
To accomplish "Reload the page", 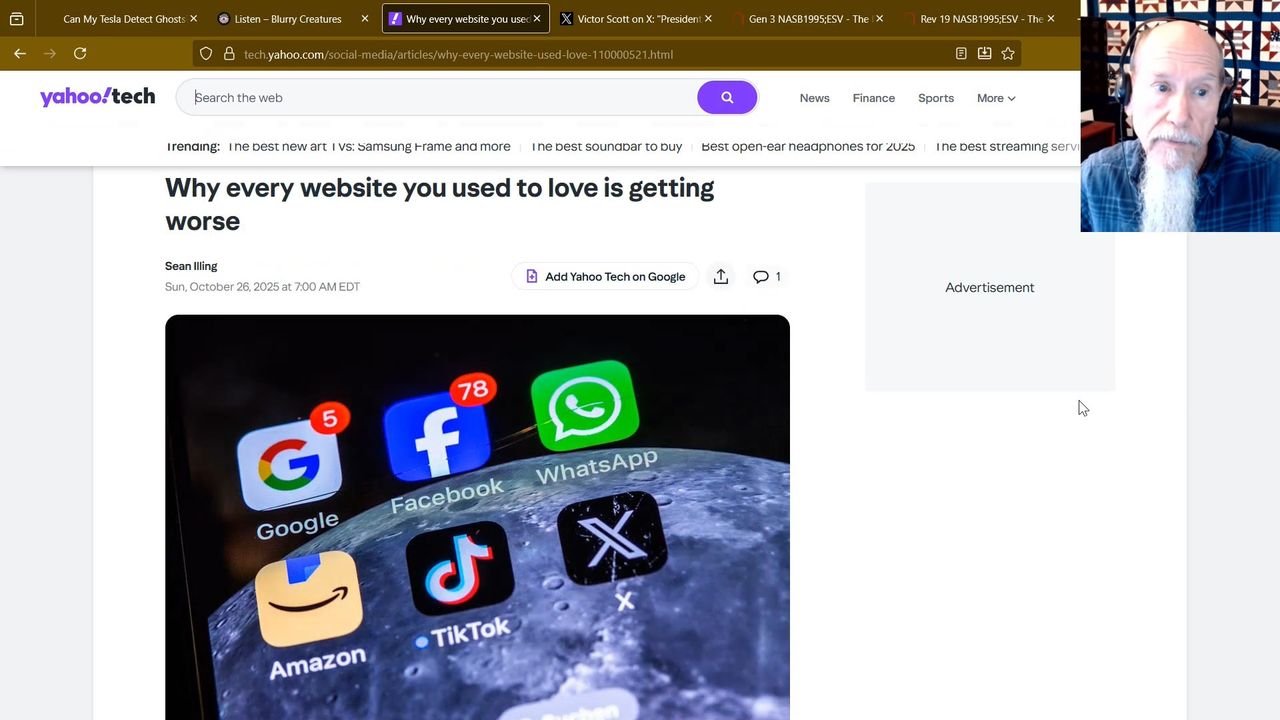I will (x=80, y=53).
